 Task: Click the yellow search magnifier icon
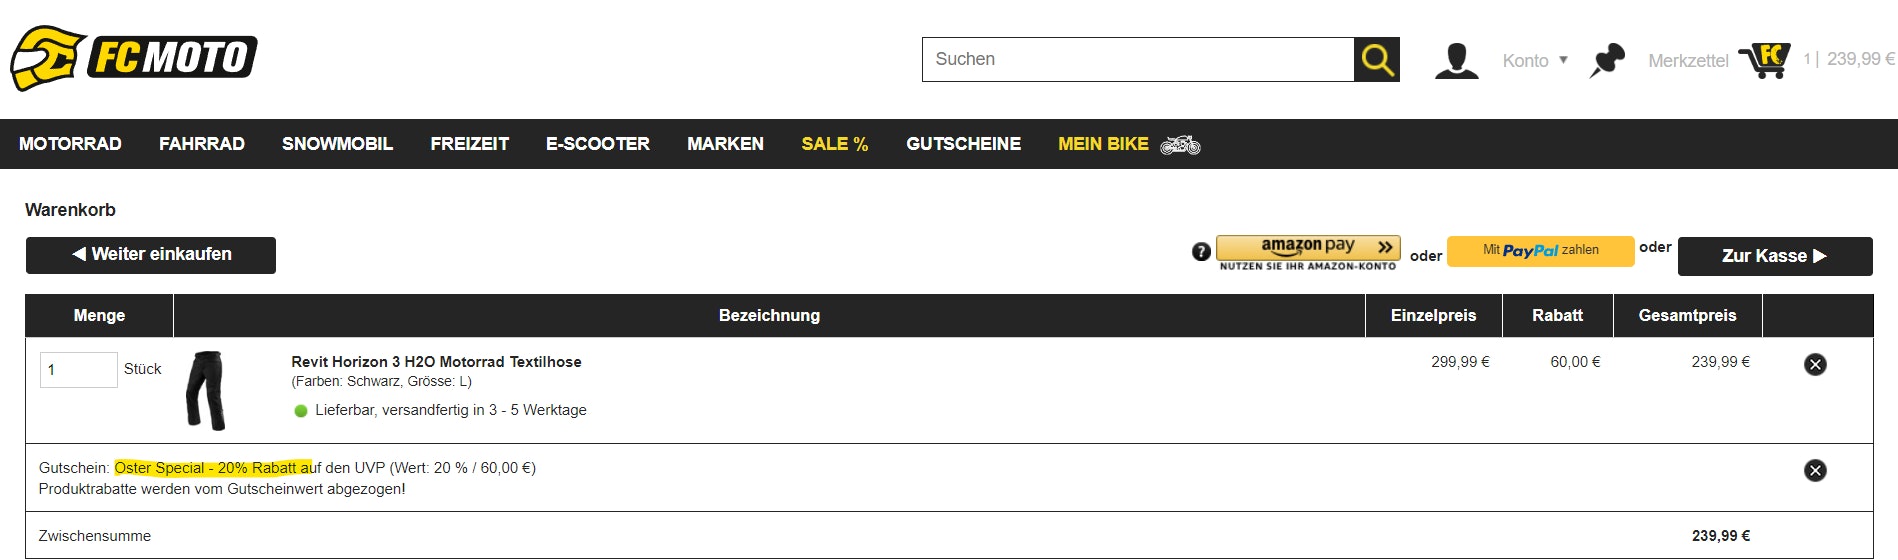[1376, 60]
